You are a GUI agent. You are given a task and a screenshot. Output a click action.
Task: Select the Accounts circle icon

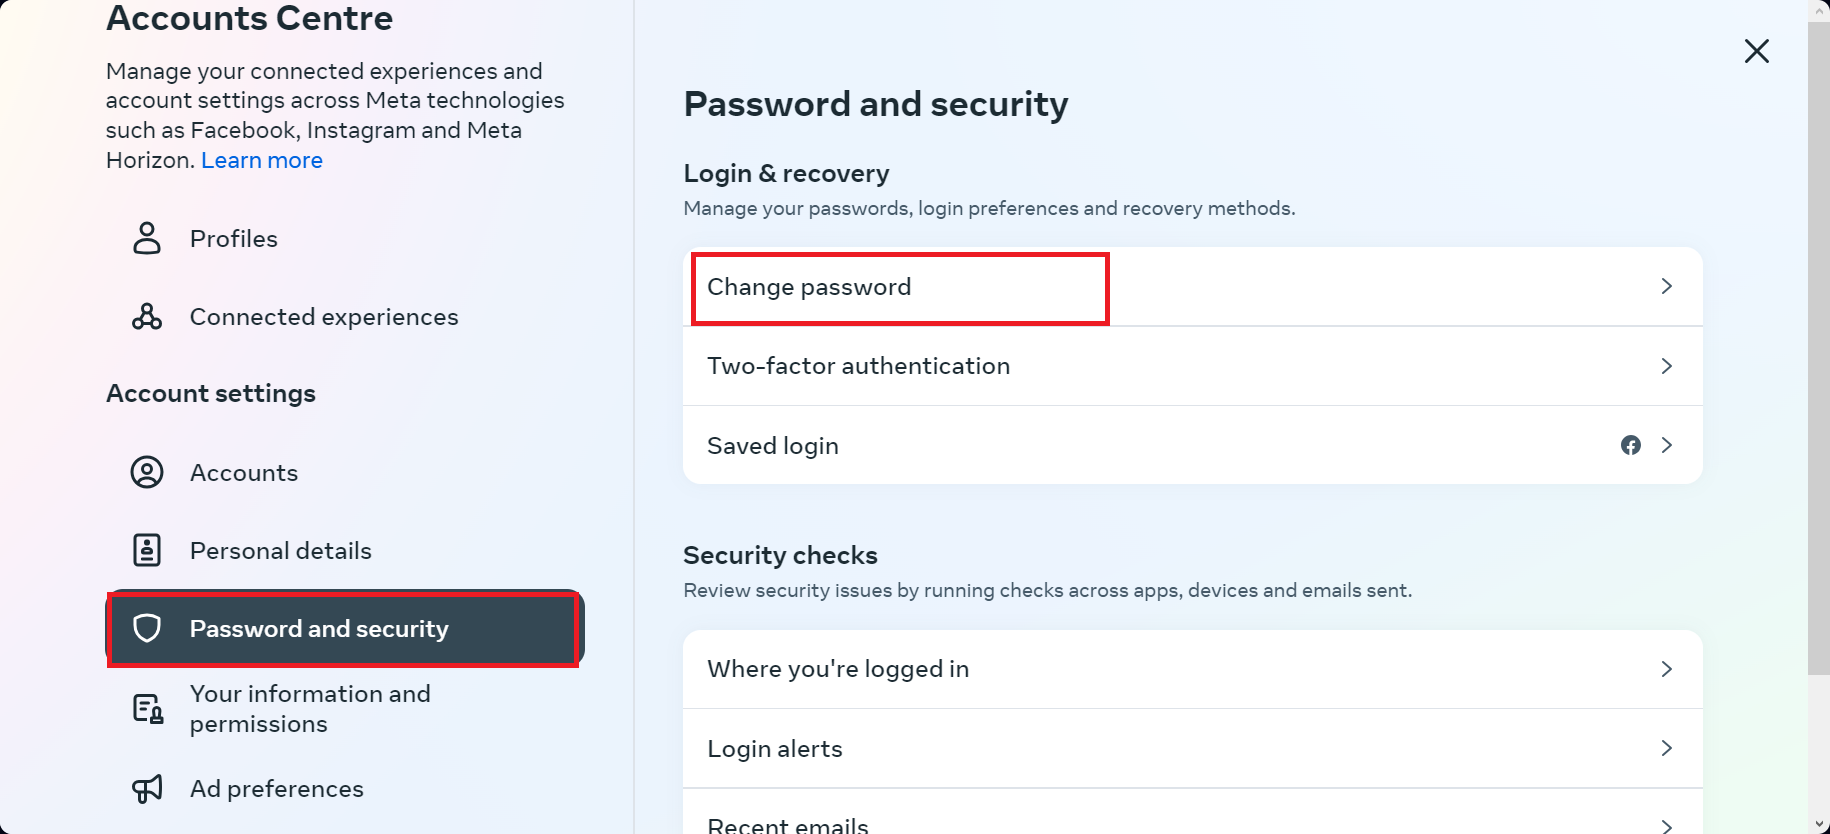coord(147,471)
